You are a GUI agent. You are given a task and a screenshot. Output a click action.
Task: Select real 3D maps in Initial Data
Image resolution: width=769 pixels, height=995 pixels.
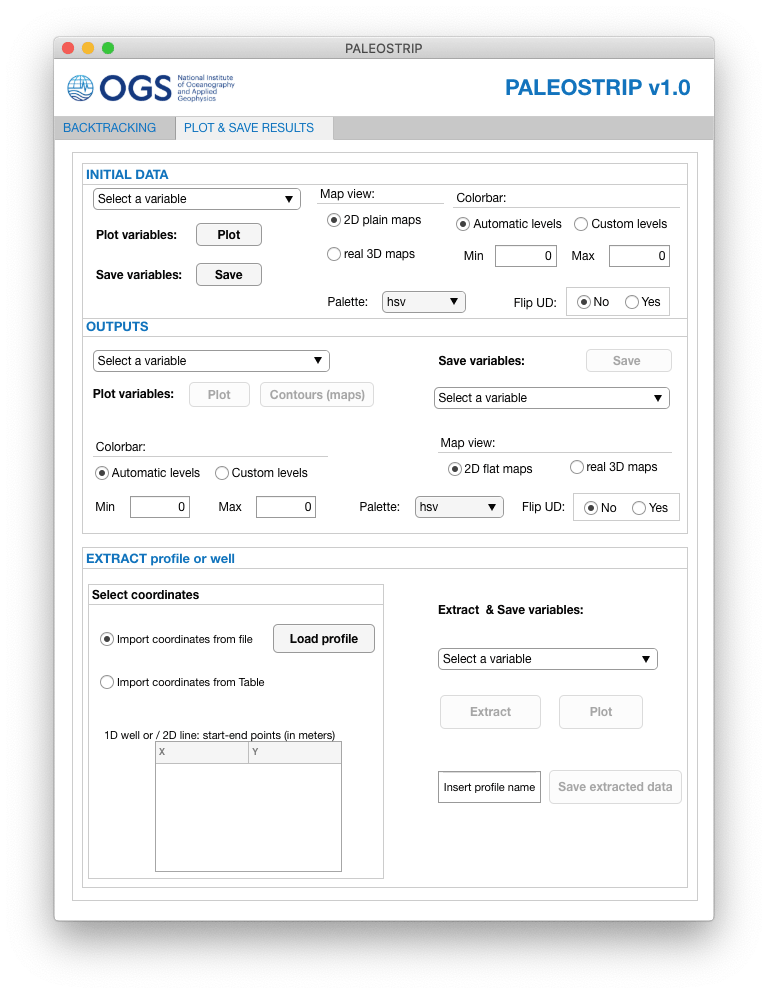click(x=335, y=254)
